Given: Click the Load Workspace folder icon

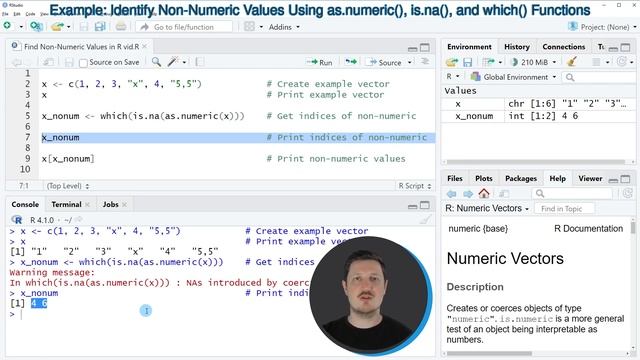Looking at the screenshot, I should click(x=451, y=62).
